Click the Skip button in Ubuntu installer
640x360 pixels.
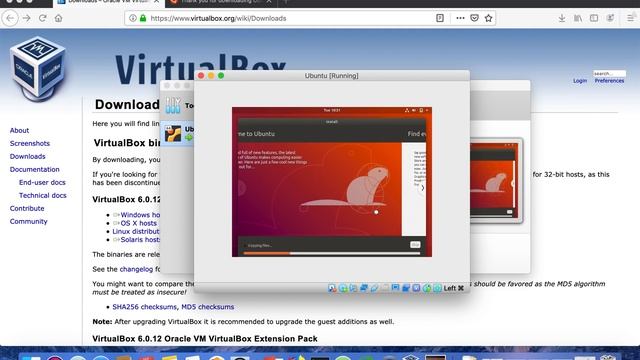pos(415,245)
